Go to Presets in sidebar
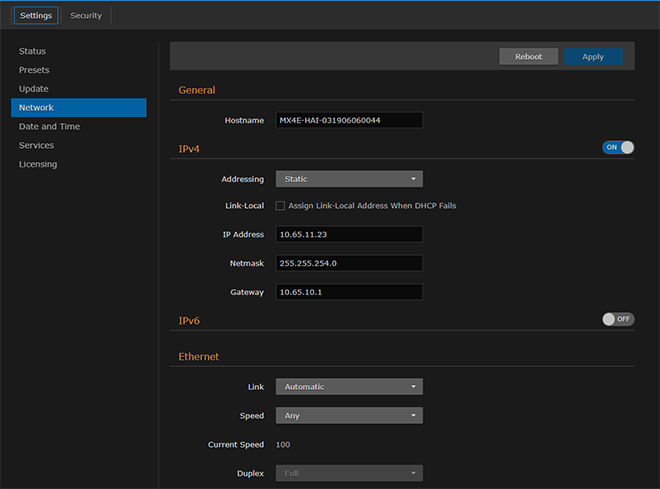Image resolution: width=660 pixels, height=489 pixels. pyautogui.click(x=34, y=70)
